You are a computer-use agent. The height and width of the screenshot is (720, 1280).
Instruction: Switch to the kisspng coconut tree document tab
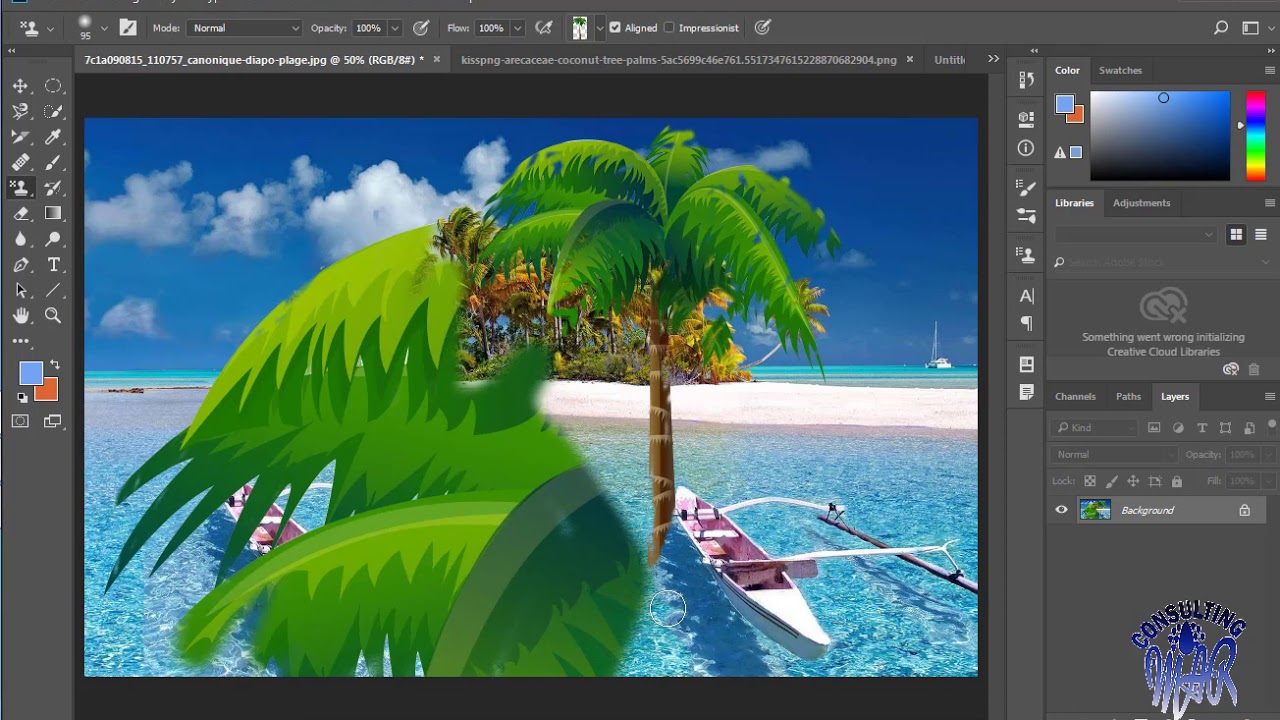pyautogui.click(x=679, y=60)
